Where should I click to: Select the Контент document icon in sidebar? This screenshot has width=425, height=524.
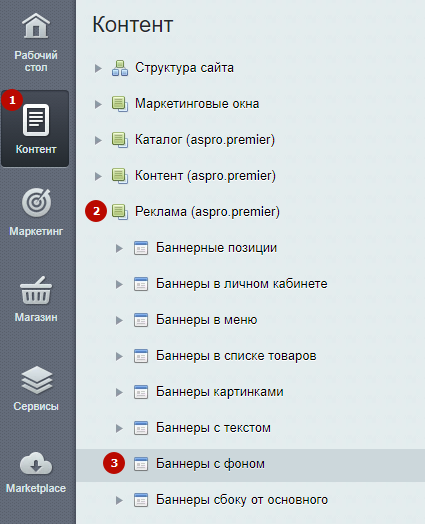36,120
